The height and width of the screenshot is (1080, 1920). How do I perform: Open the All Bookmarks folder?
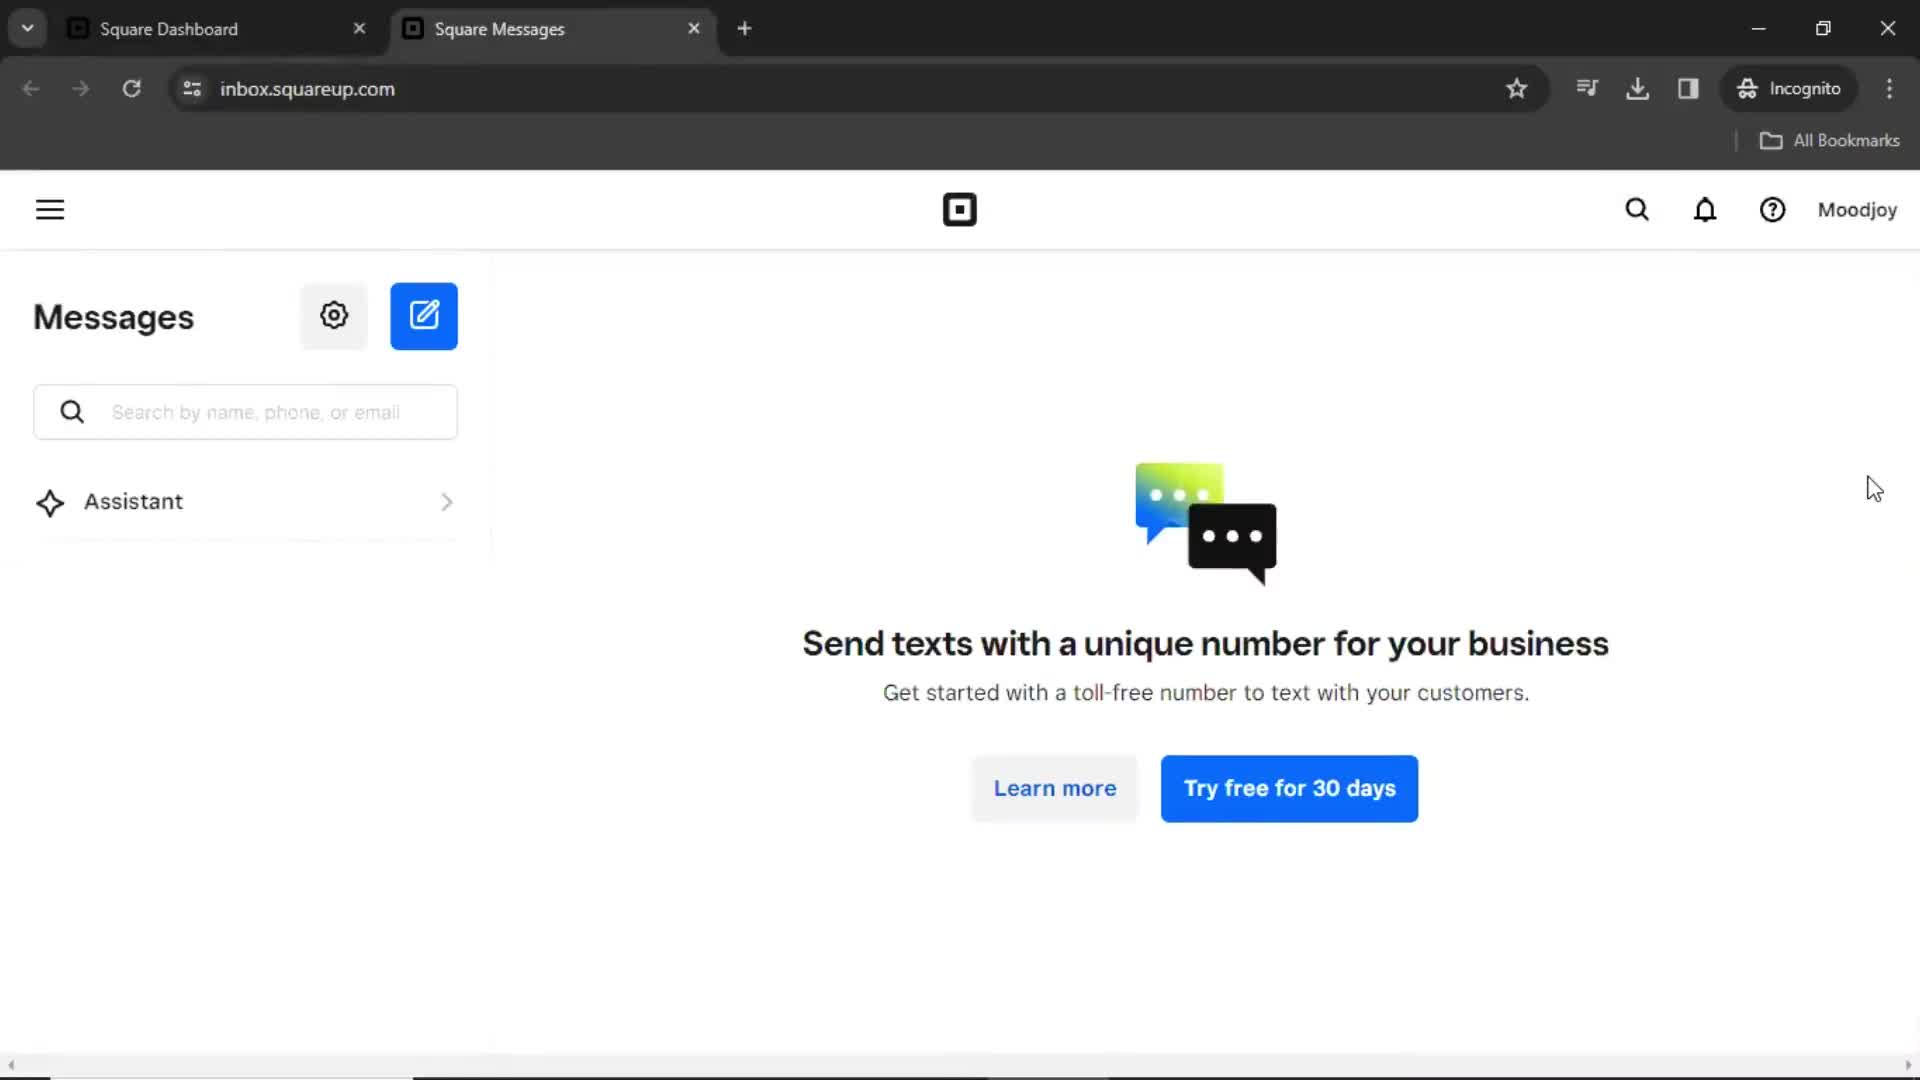click(x=1829, y=141)
